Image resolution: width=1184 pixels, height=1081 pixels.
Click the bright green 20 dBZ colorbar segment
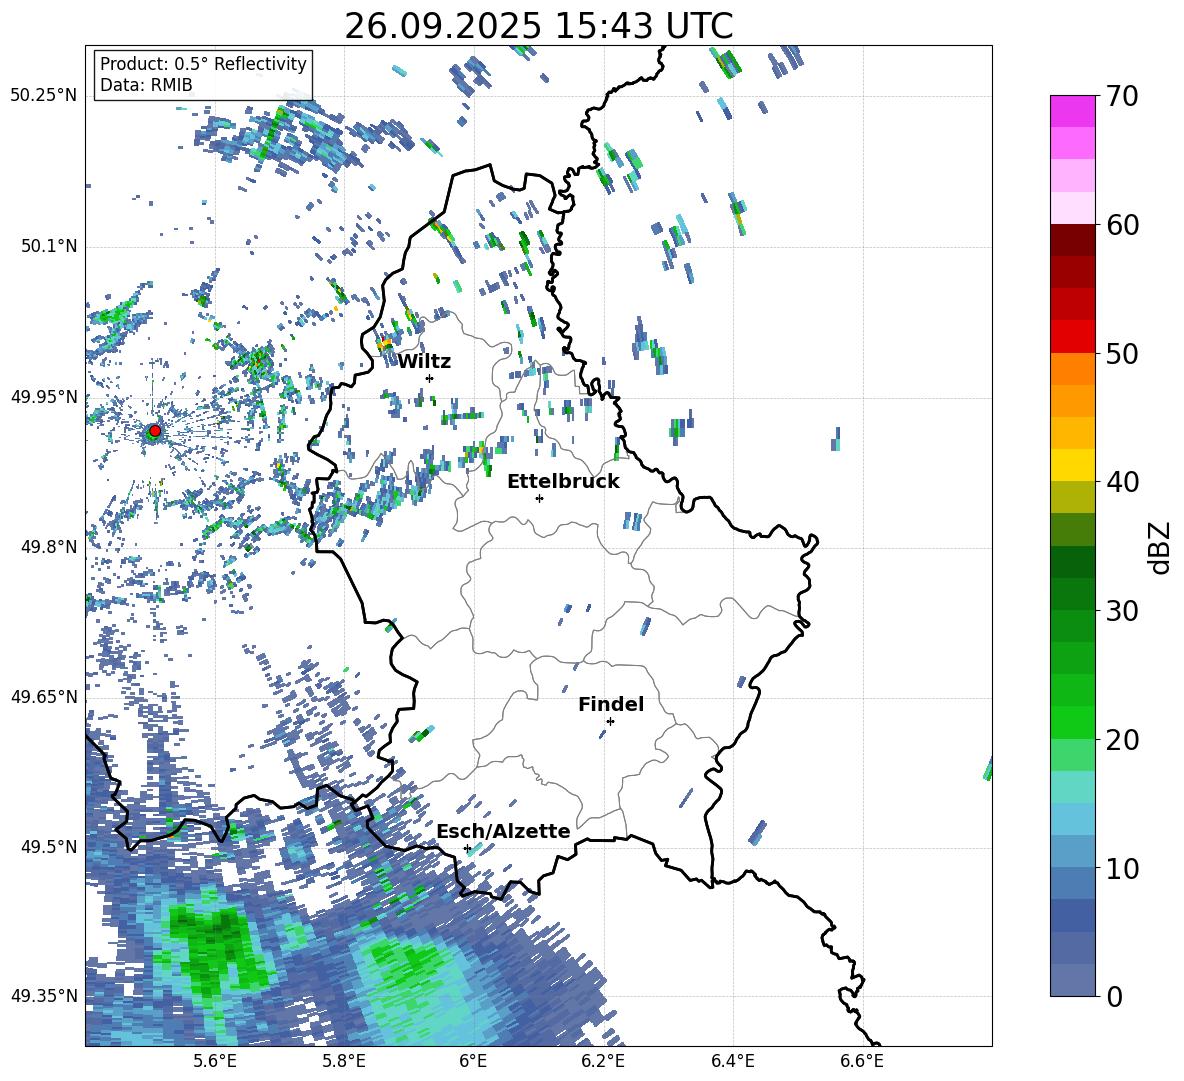[x=1072, y=722]
